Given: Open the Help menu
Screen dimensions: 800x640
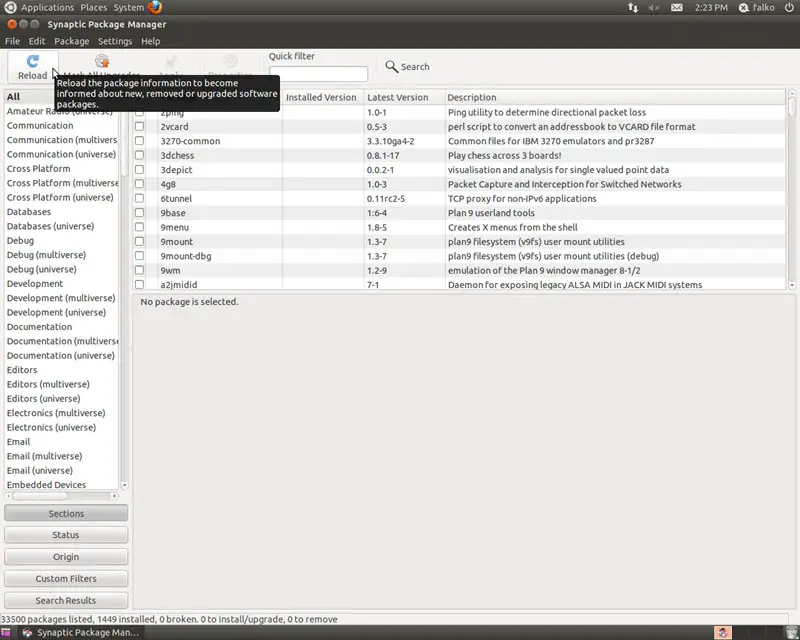Looking at the screenshot, I should pyautogui.click(x=151, y=41).
